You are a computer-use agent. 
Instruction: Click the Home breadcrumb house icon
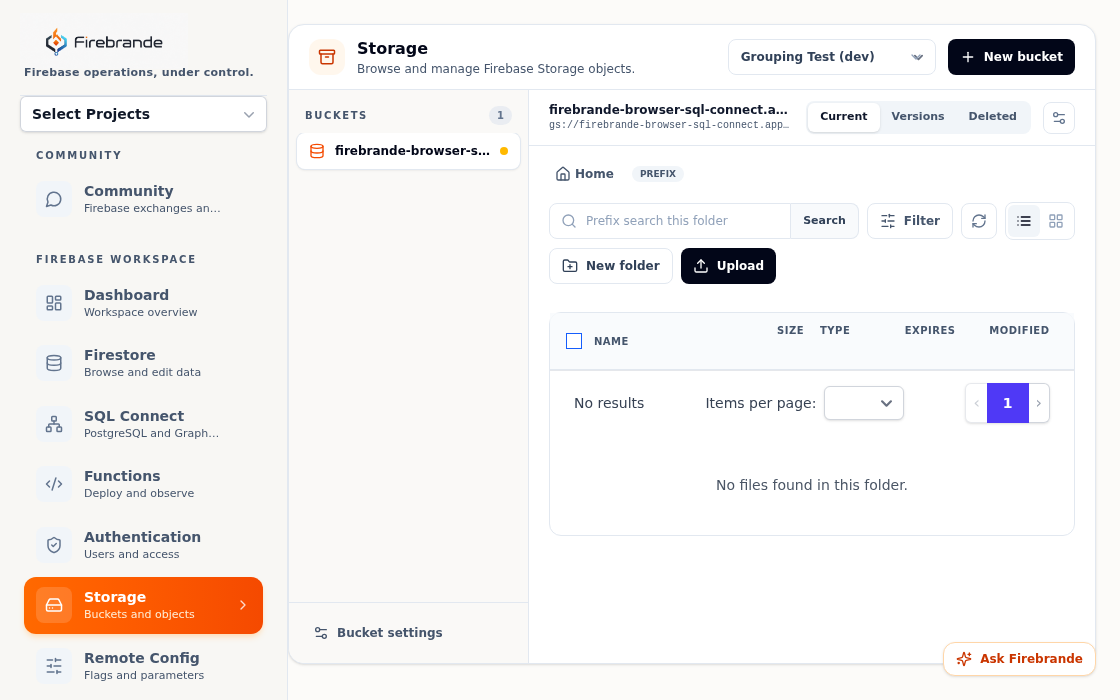[563, 174]
